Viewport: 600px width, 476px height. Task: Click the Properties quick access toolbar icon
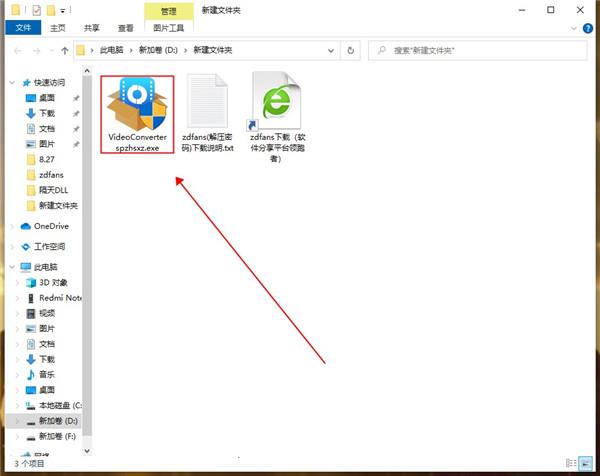(36, 10)
